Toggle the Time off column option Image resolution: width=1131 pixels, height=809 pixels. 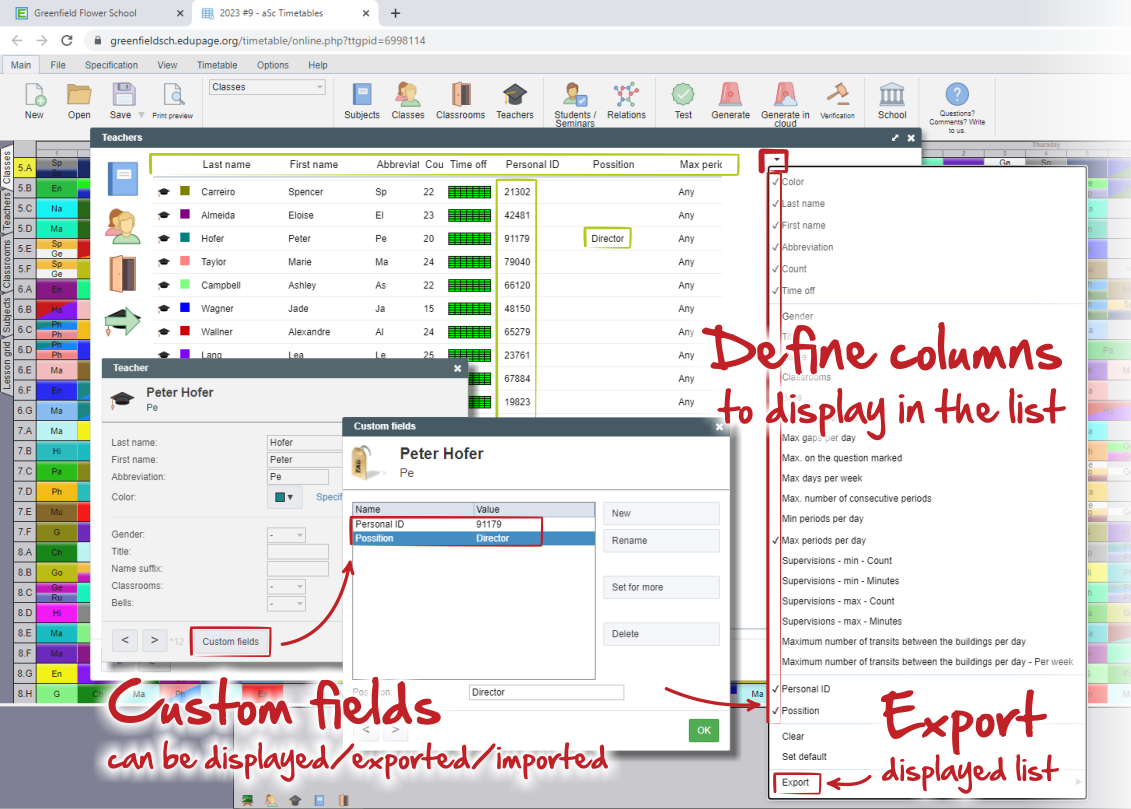798,291
